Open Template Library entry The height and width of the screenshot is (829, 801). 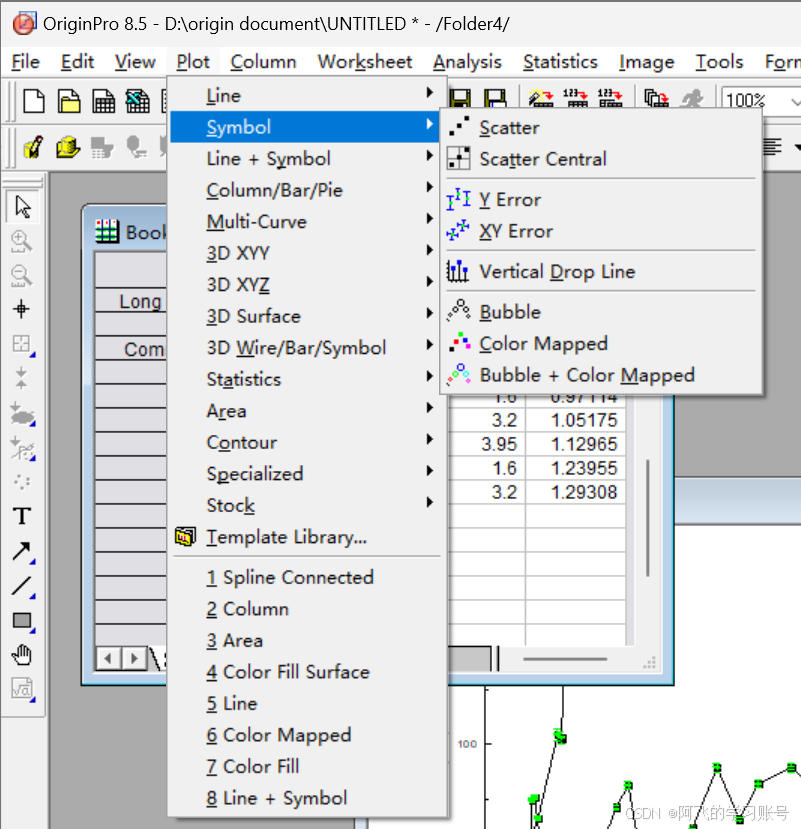coord(305,537)
